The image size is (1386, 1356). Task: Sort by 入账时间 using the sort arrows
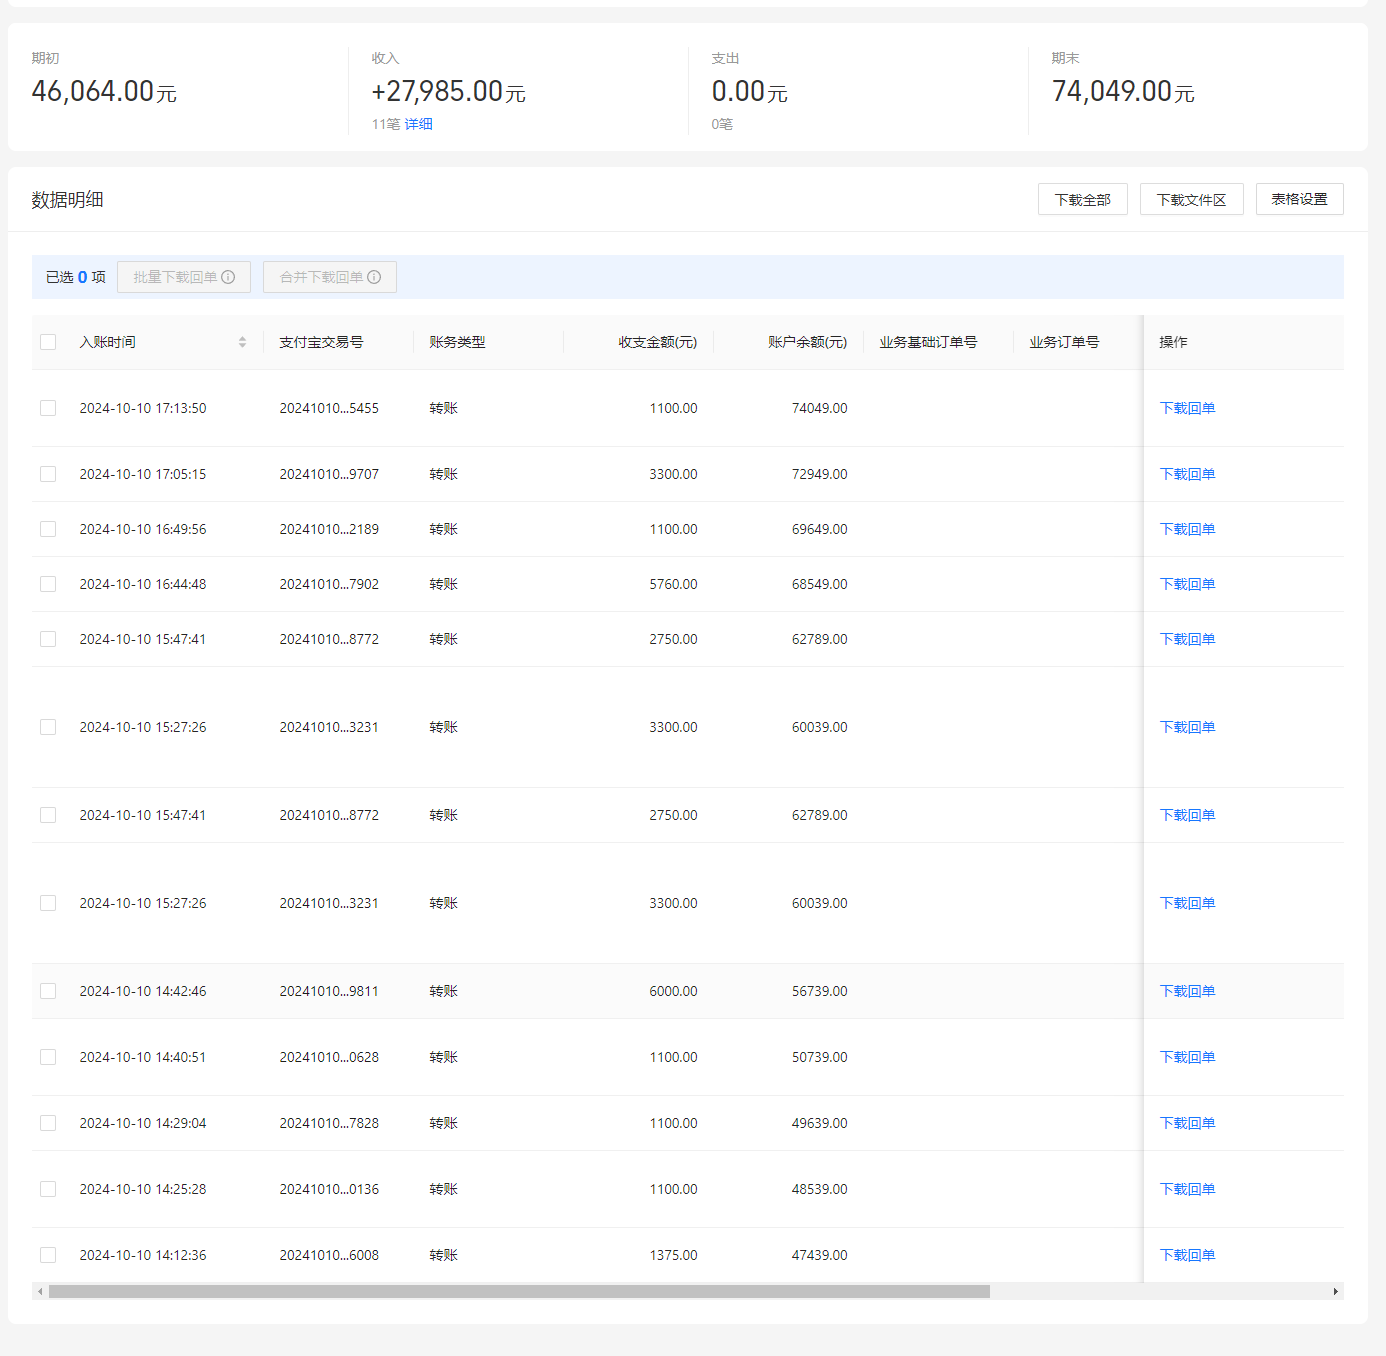coord(242,342)
